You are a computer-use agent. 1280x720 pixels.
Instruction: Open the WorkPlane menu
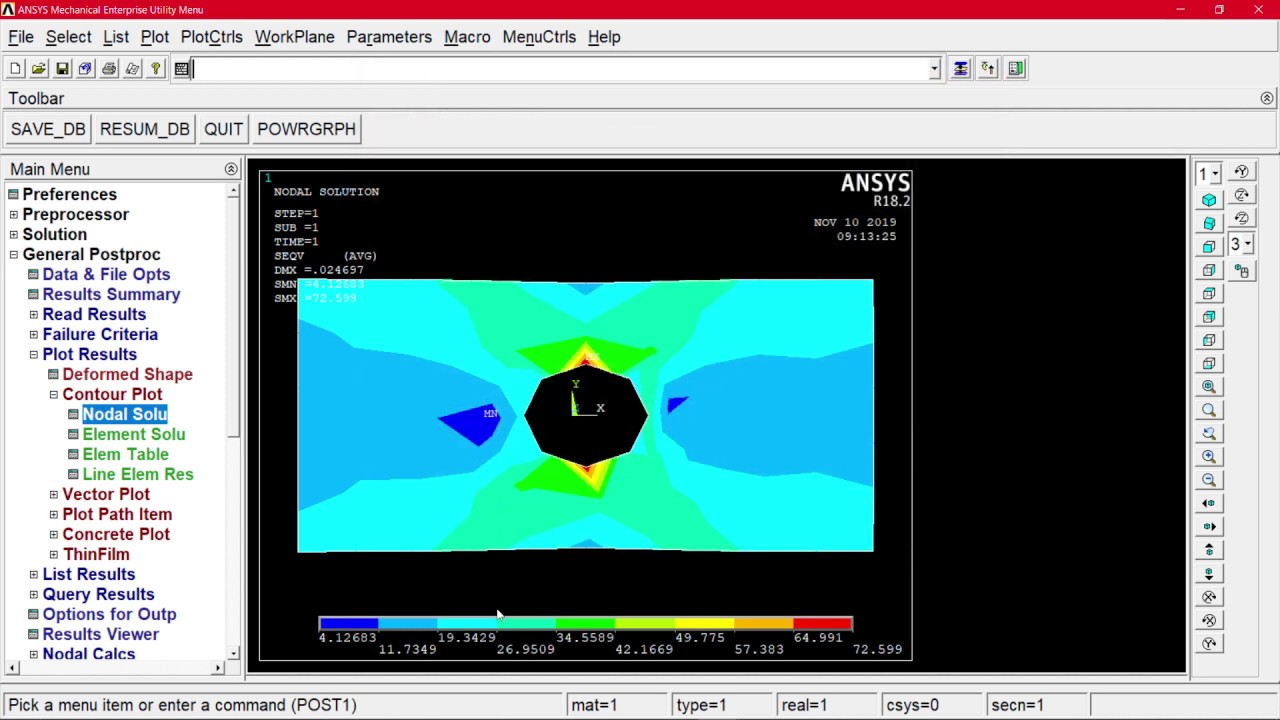[x=294, y=37]
